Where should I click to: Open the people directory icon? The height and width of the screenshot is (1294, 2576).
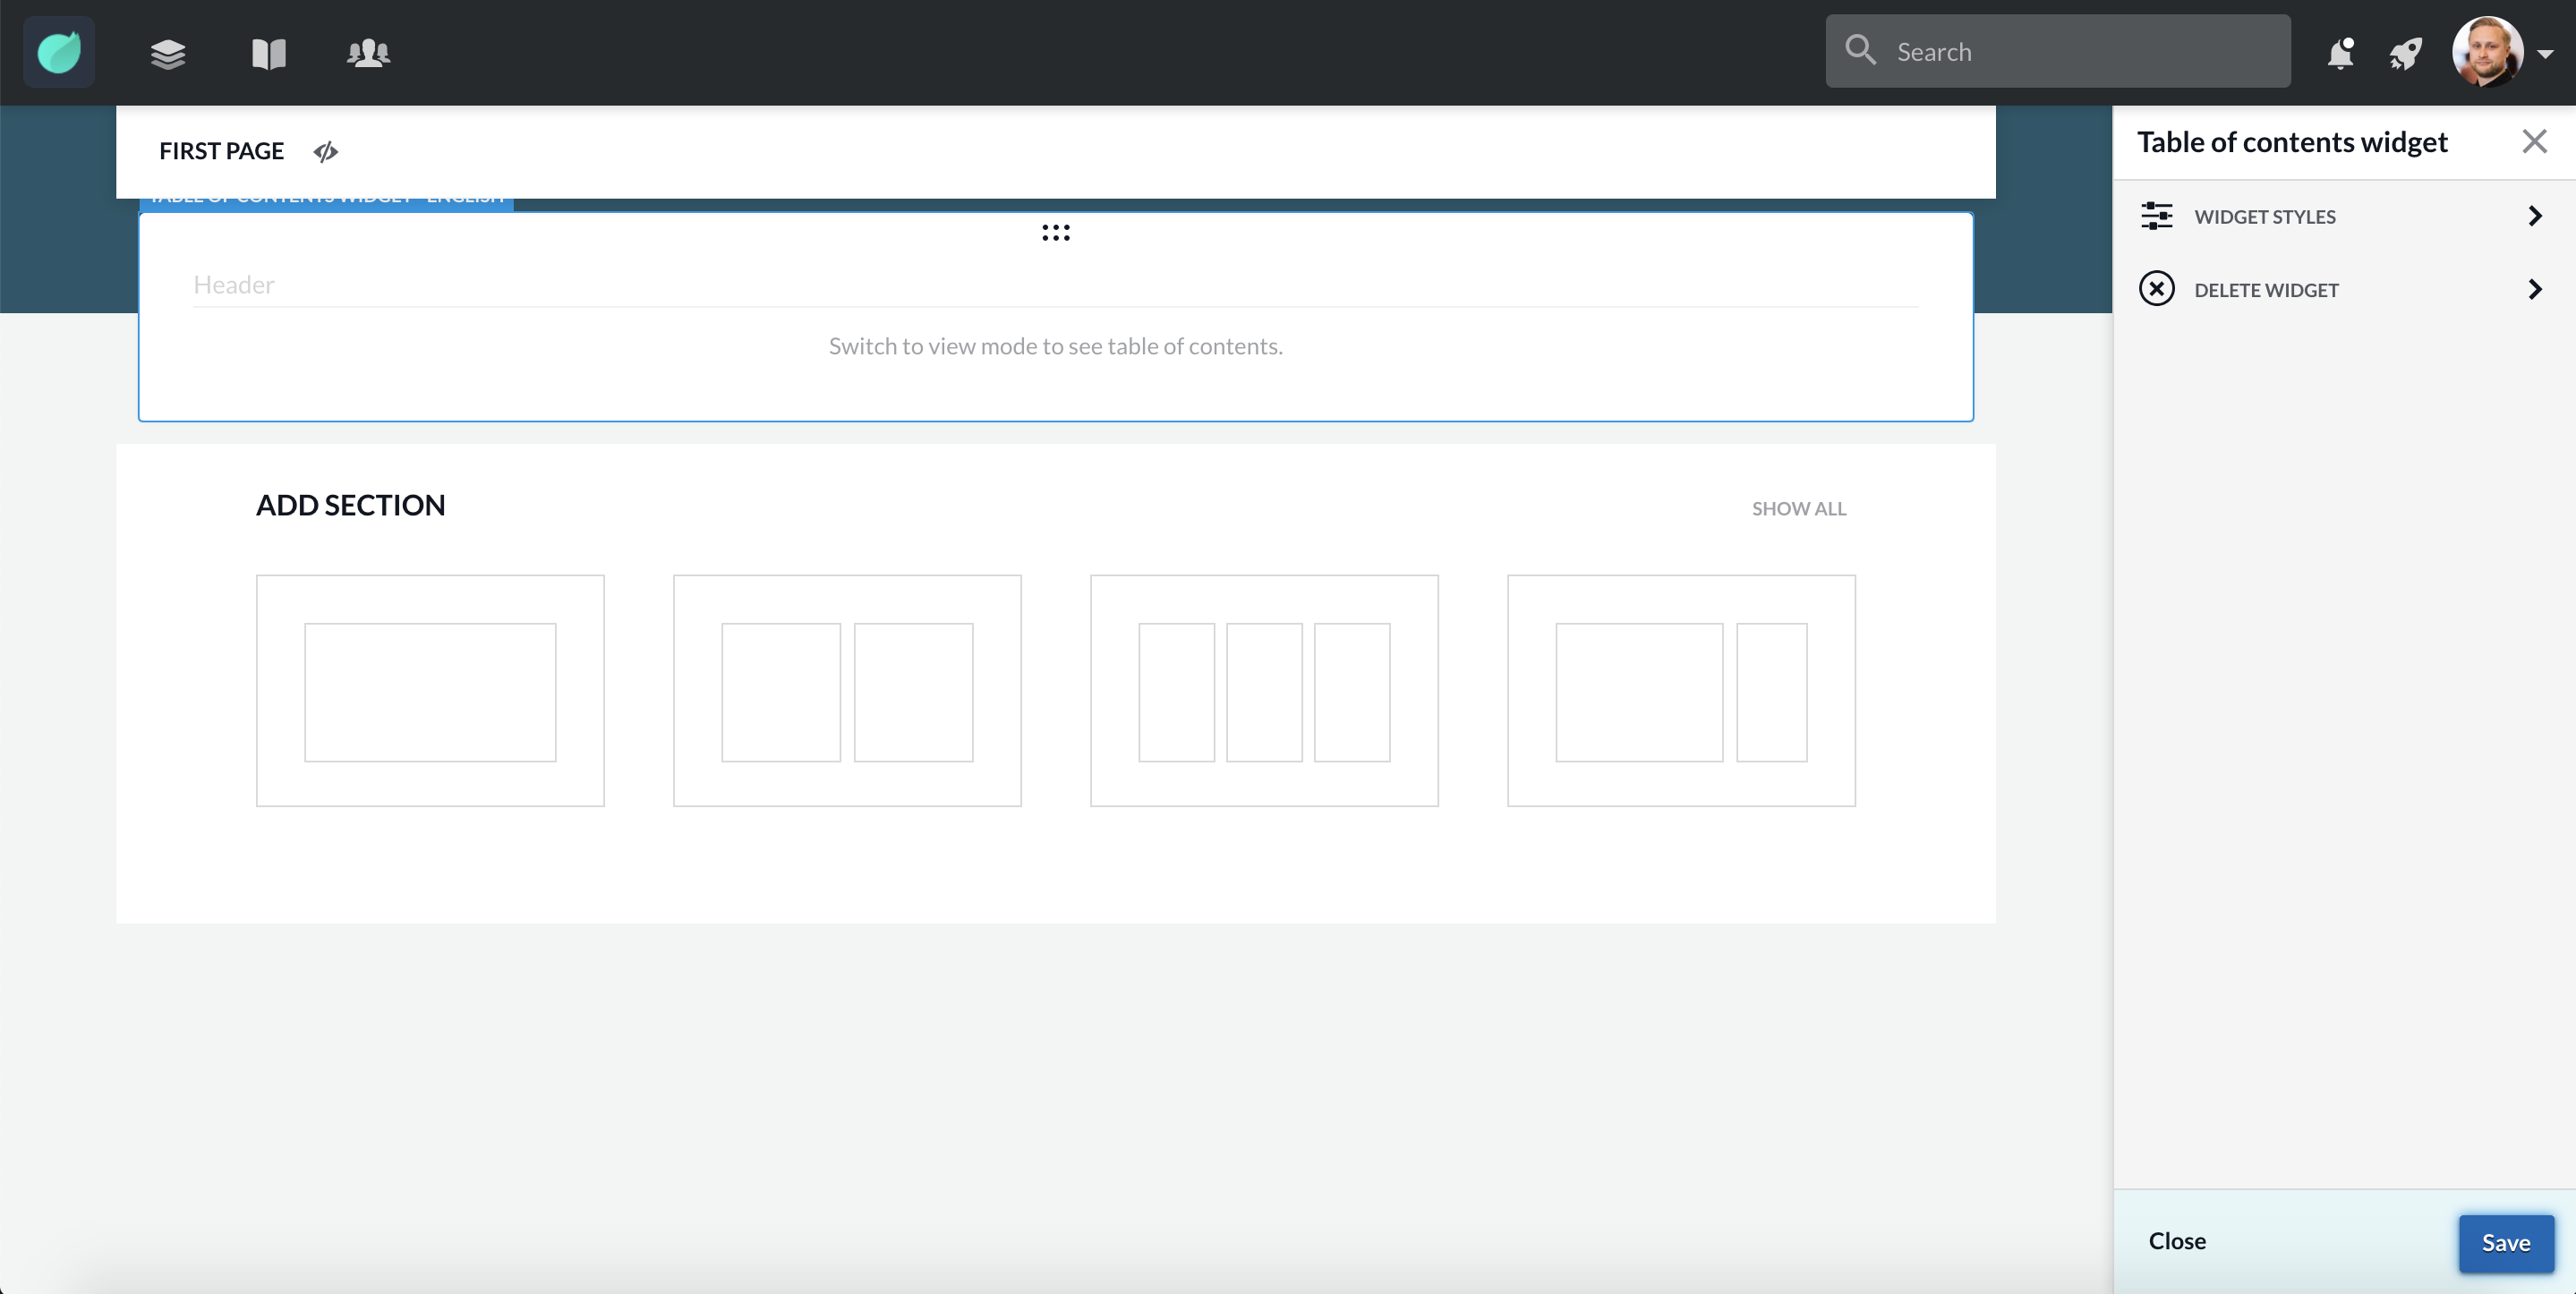368,53
